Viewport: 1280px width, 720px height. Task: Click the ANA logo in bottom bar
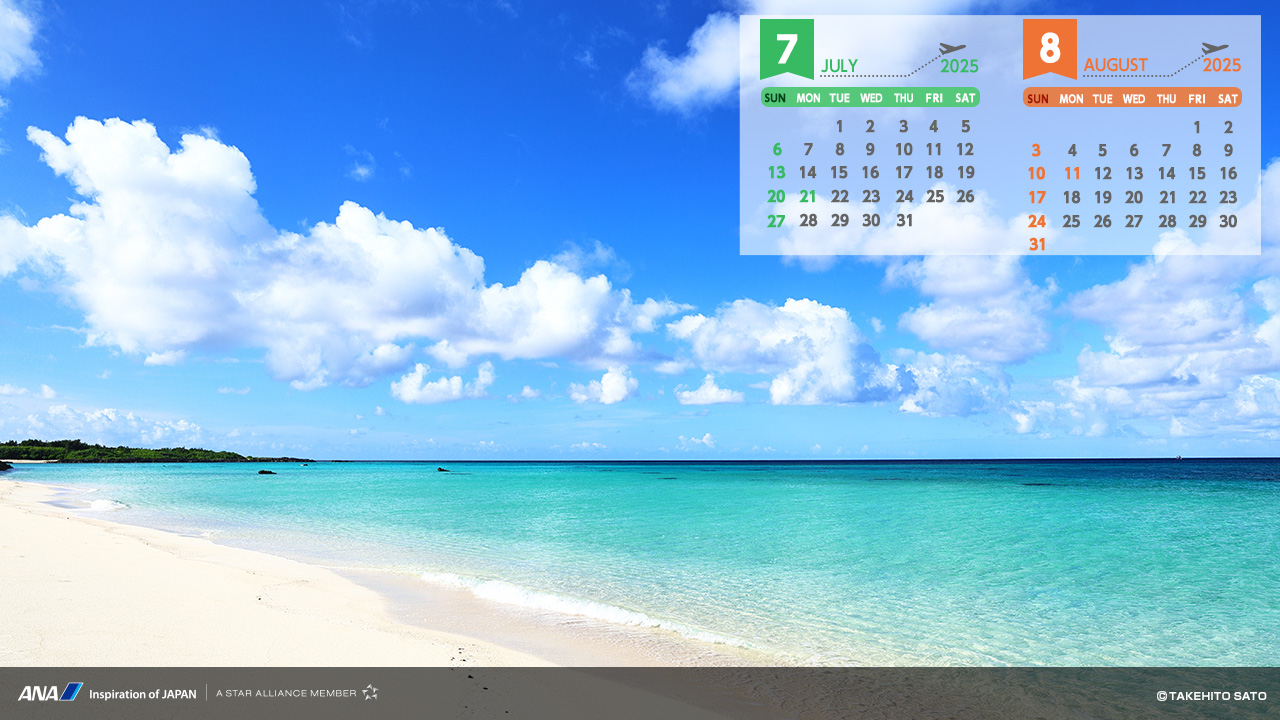click(x=50, y=692)
